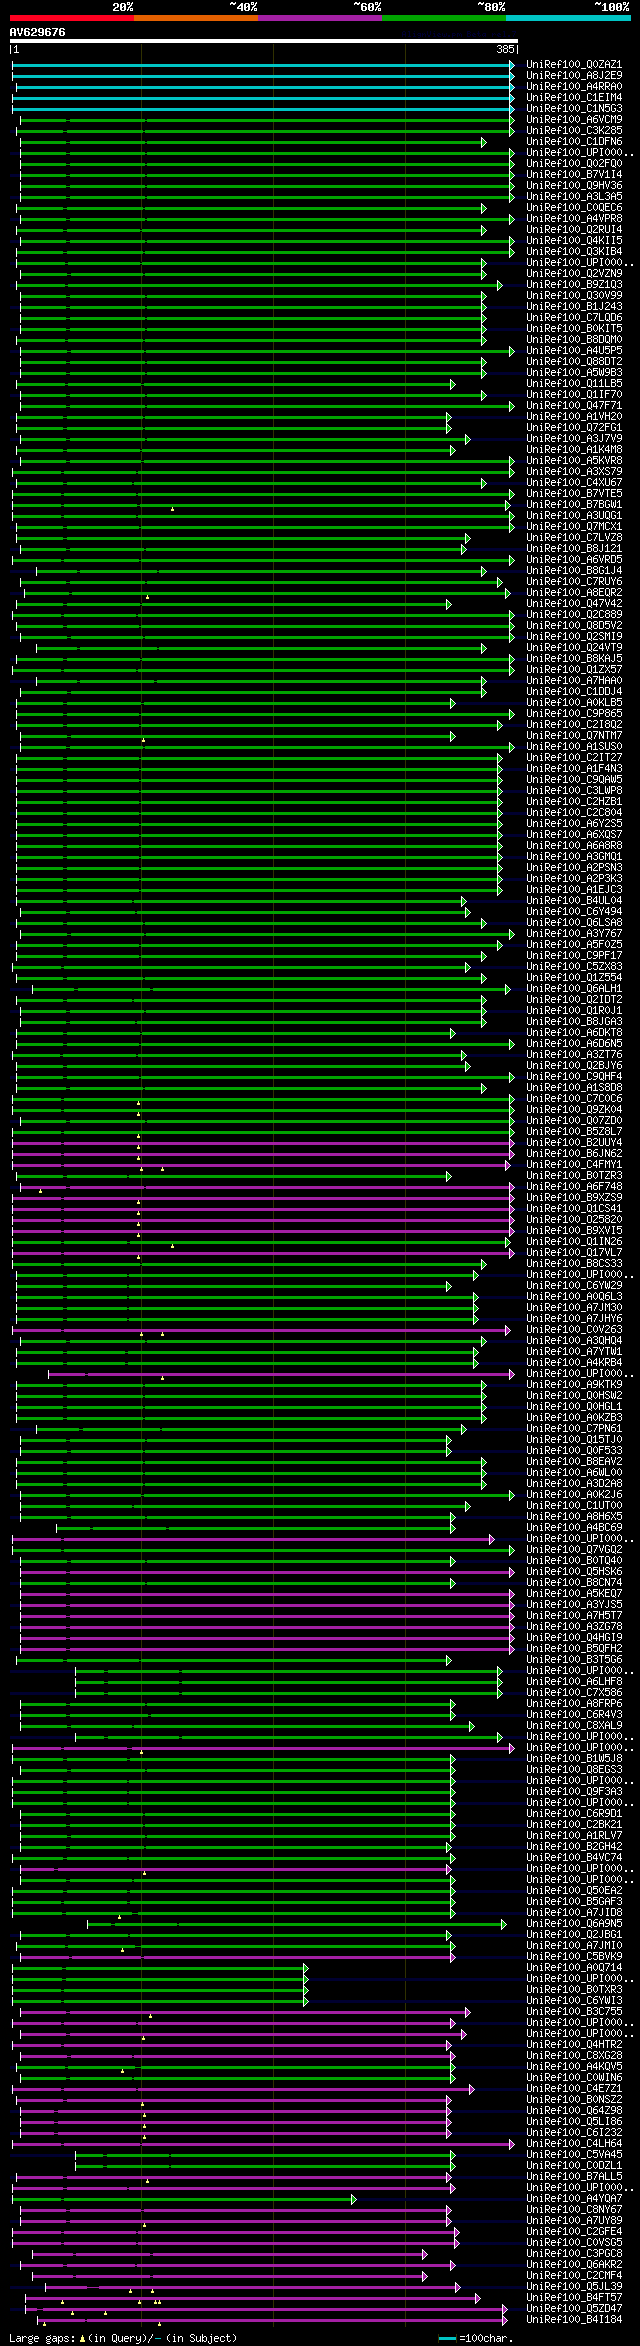The image size is (640, 2346).
Task: Select hit label UniRef100_Q5ZD47
Action: click(x=574, y=2308)
